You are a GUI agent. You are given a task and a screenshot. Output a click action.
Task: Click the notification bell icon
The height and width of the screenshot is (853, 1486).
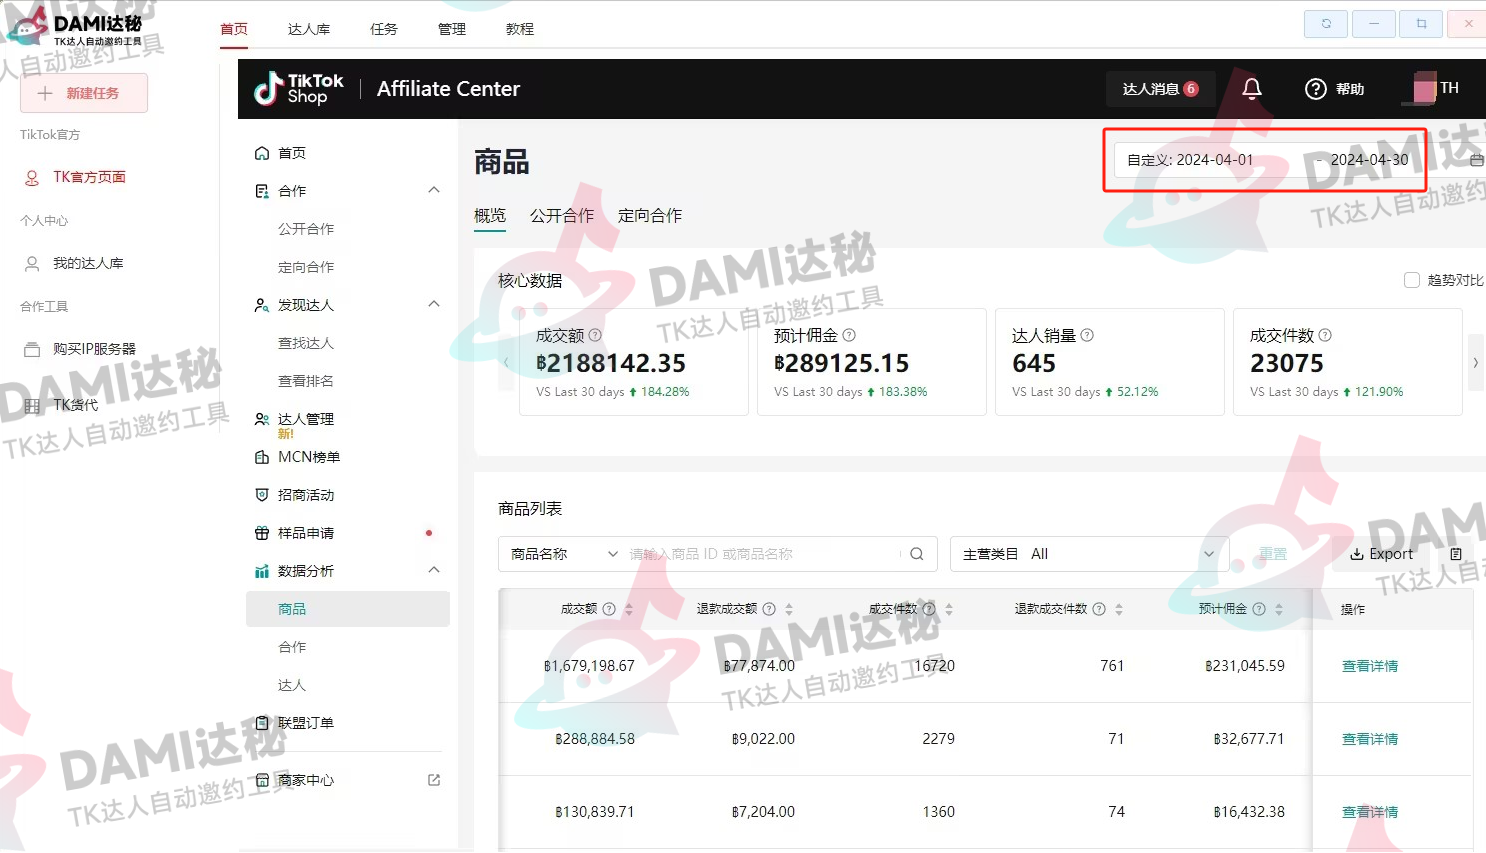pyautogui.click(x=1251, y=89)
